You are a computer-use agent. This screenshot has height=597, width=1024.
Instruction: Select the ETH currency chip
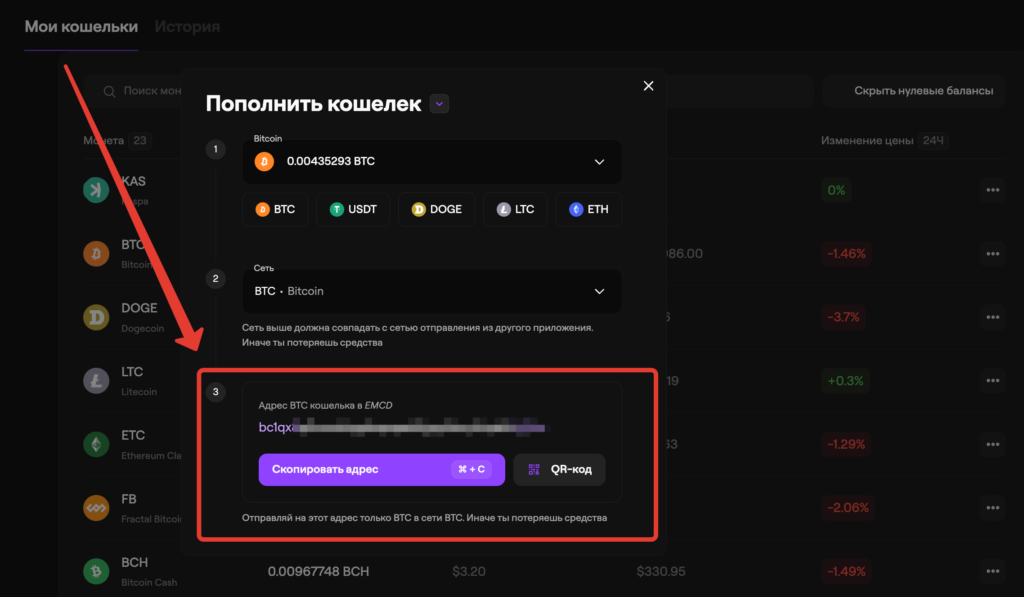click(x=588, y=209)
